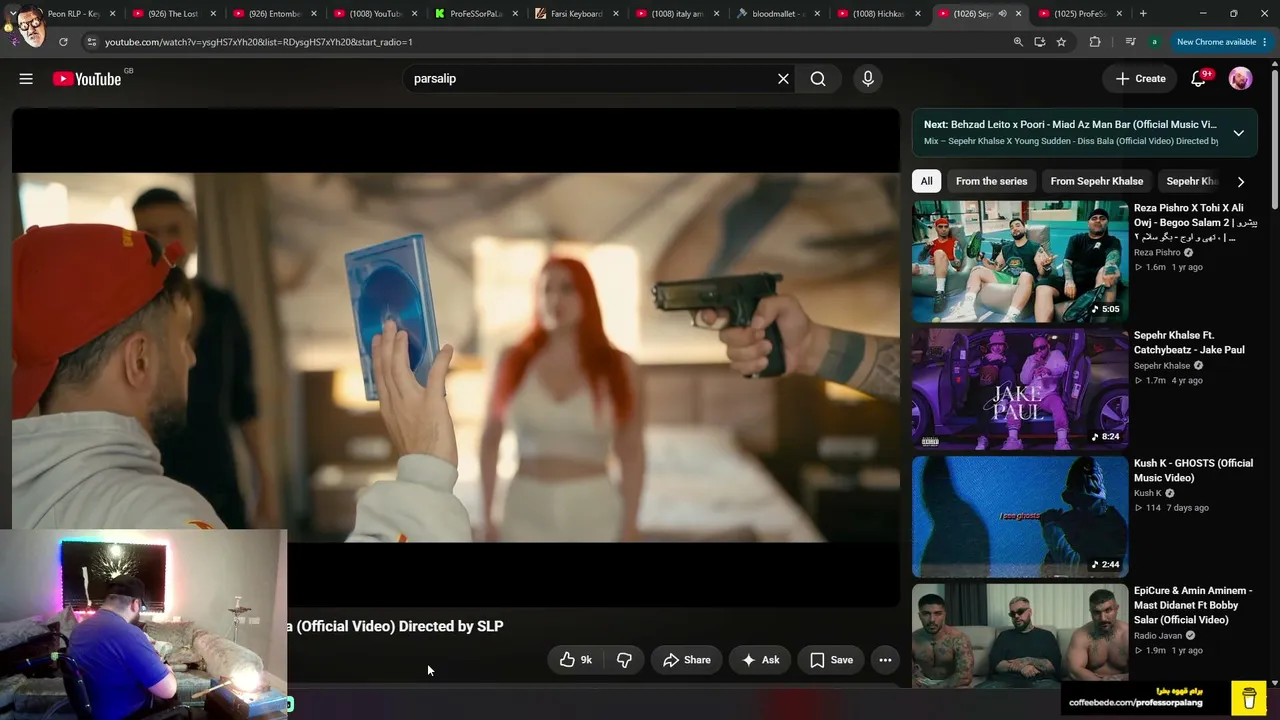Open the Mast Didanet video thumbnail
Screen dimensions: 1280x720
tap(1020, 636)
